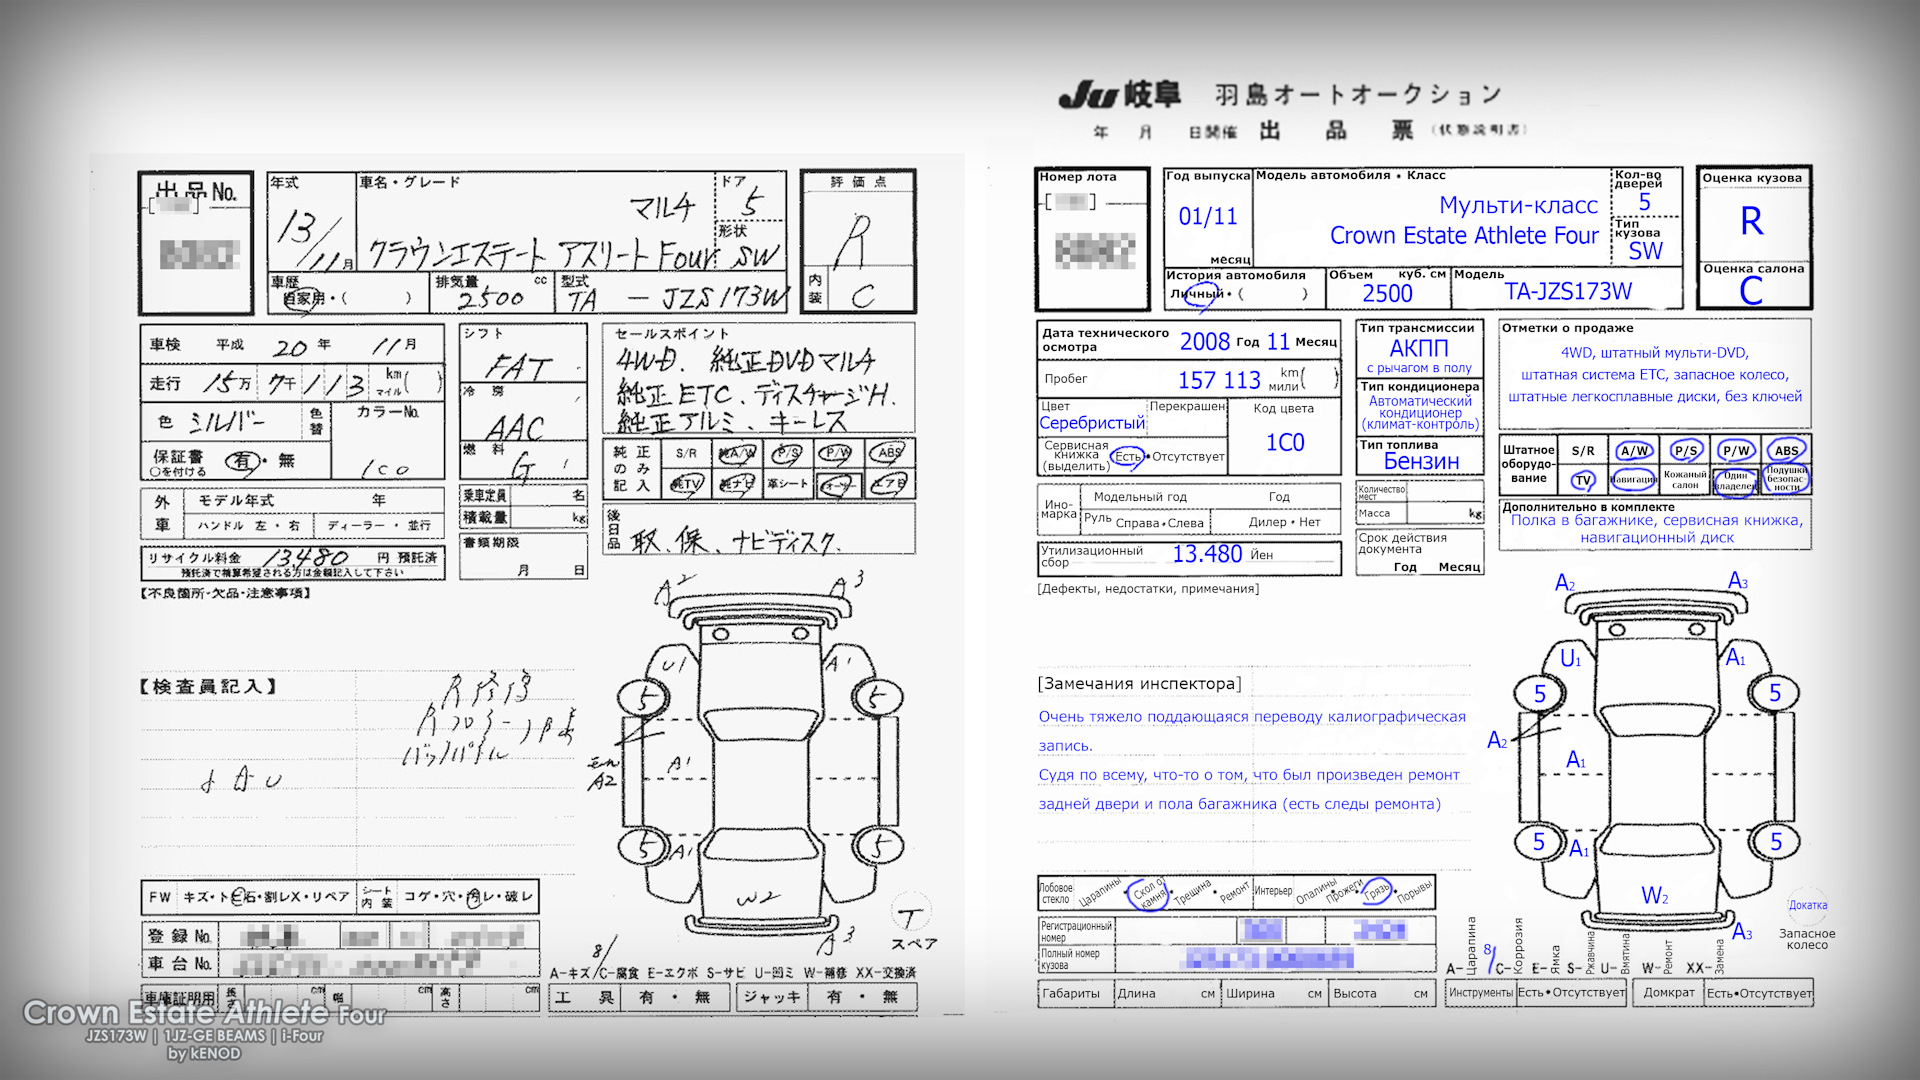Click the 'Отметки о продаже' heading
Screen dimensions: 1920x1080
pos(1567,328)
